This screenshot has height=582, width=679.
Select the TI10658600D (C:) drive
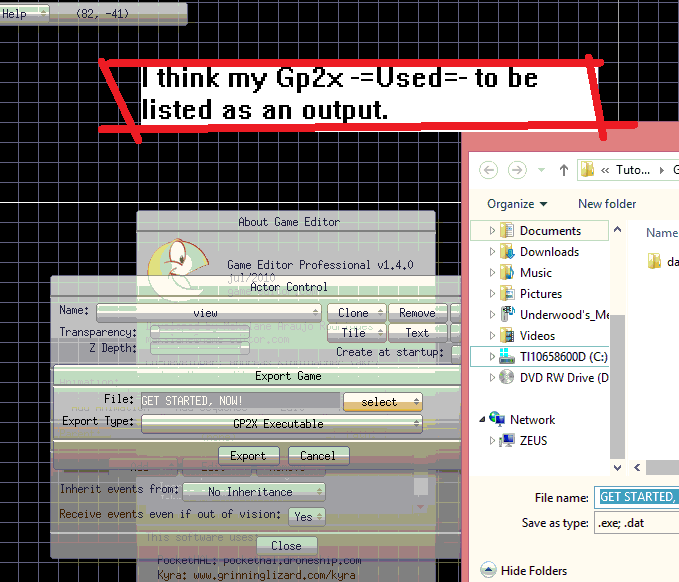[563, 356]
